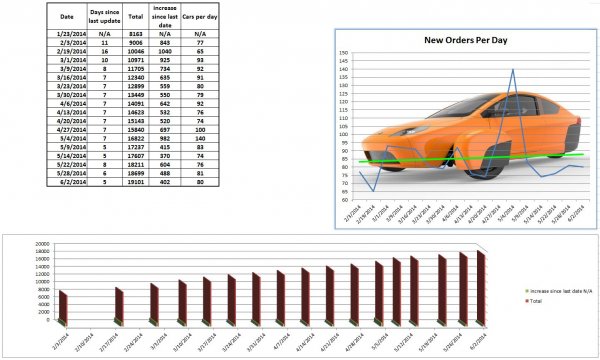Select the green 'Increase since last date' legend marker
Image resolution: width=600 pixels, height=360 pixels.
point(527,291)
